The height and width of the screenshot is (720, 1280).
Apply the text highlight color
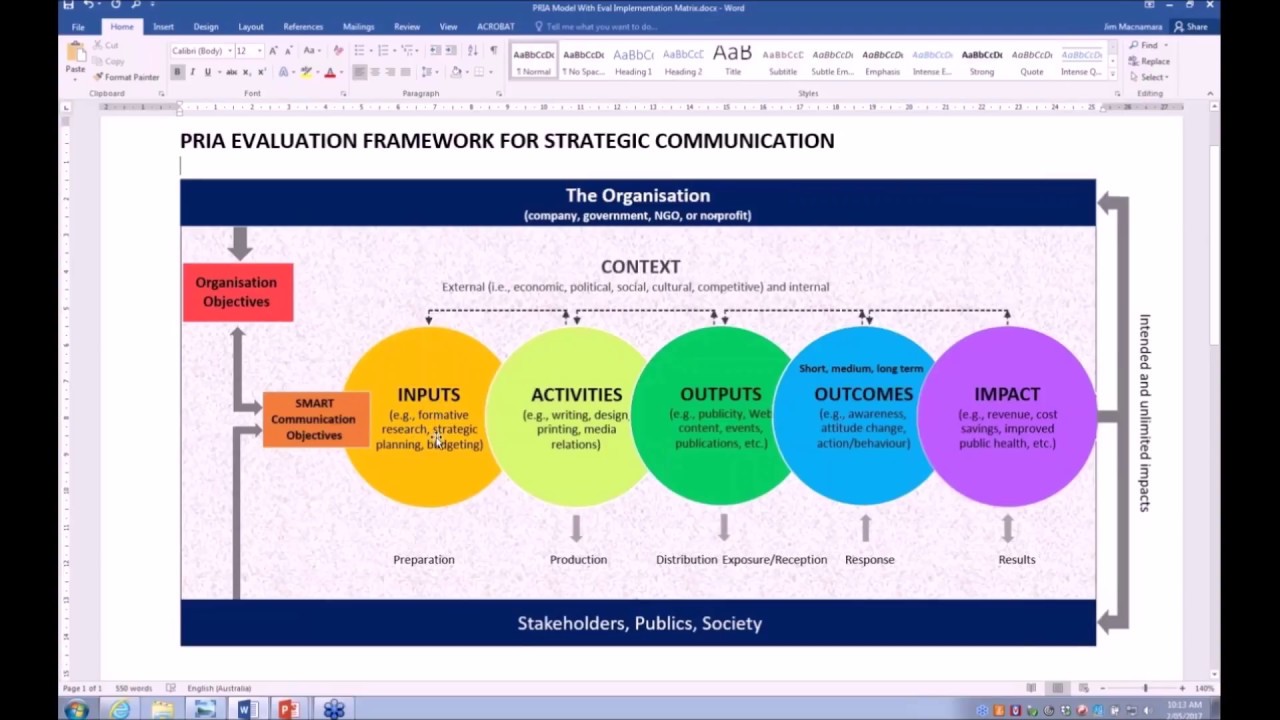(307, 72)
